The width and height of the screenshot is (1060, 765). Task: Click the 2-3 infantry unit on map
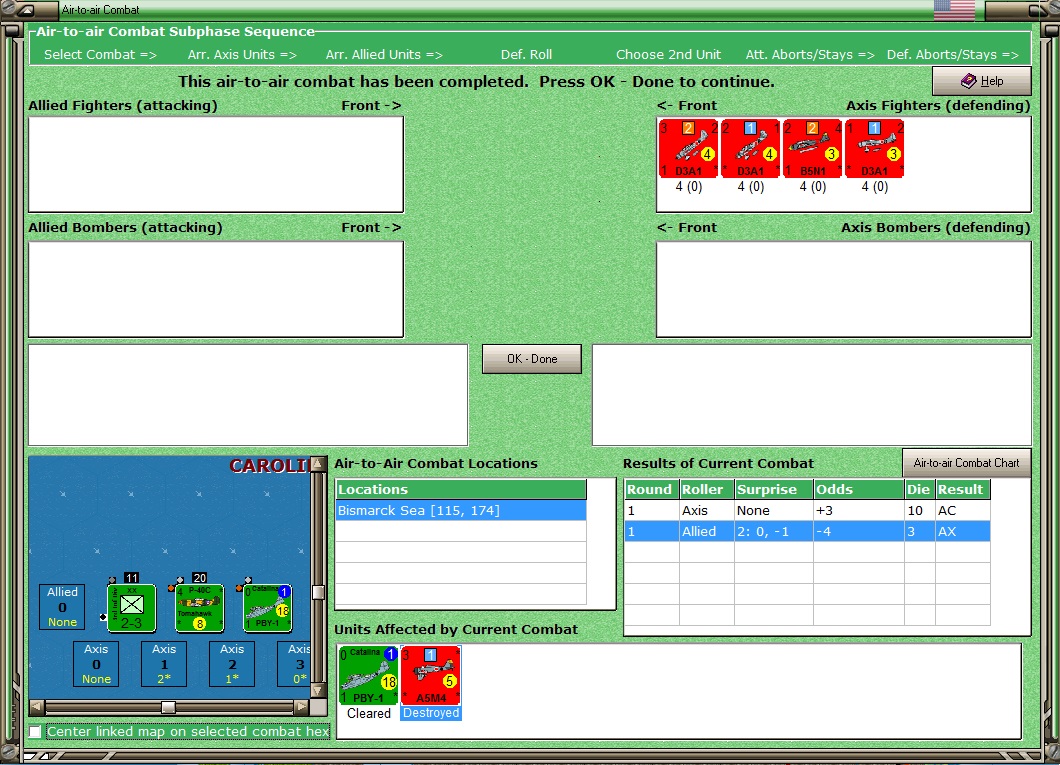pos(131,608)
